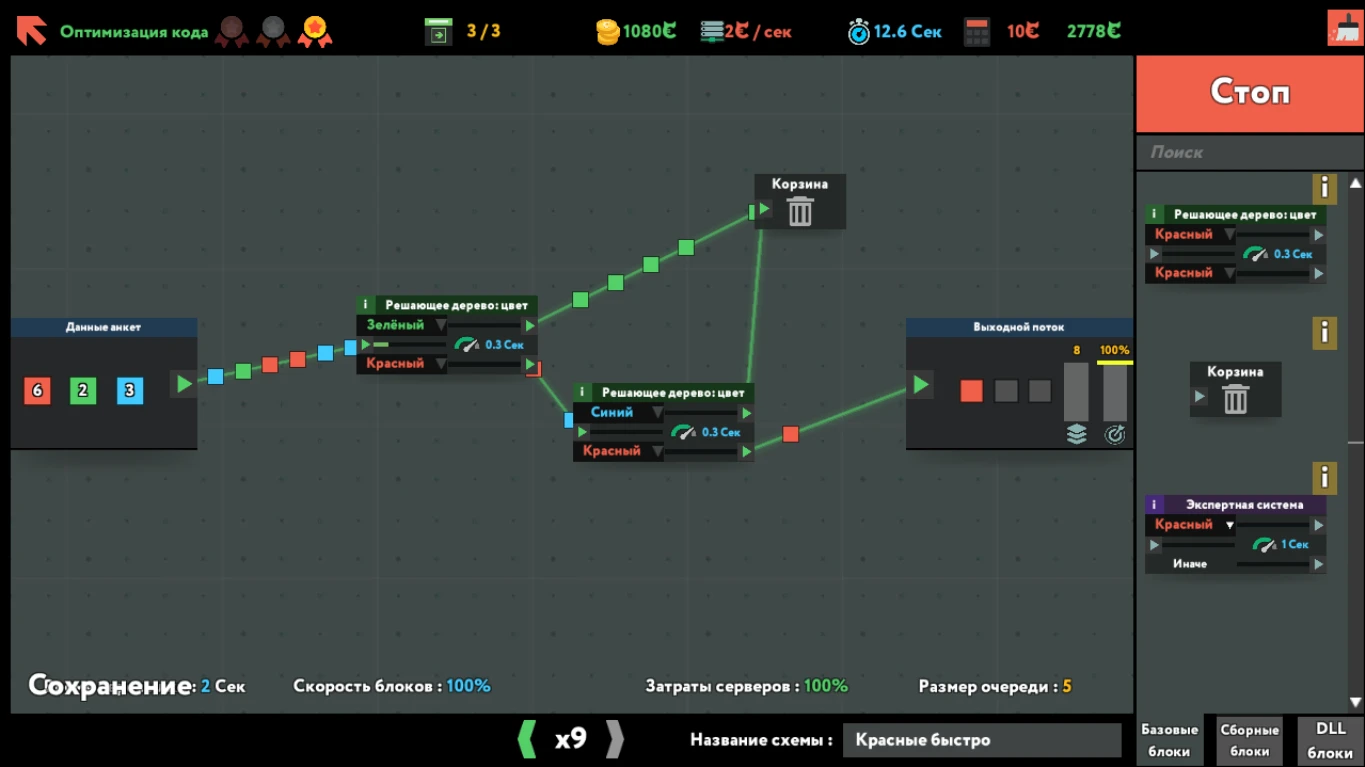Switch to the Сборные блоки tab
The height and width of the screenshot is (767, 1365).
1248,739
